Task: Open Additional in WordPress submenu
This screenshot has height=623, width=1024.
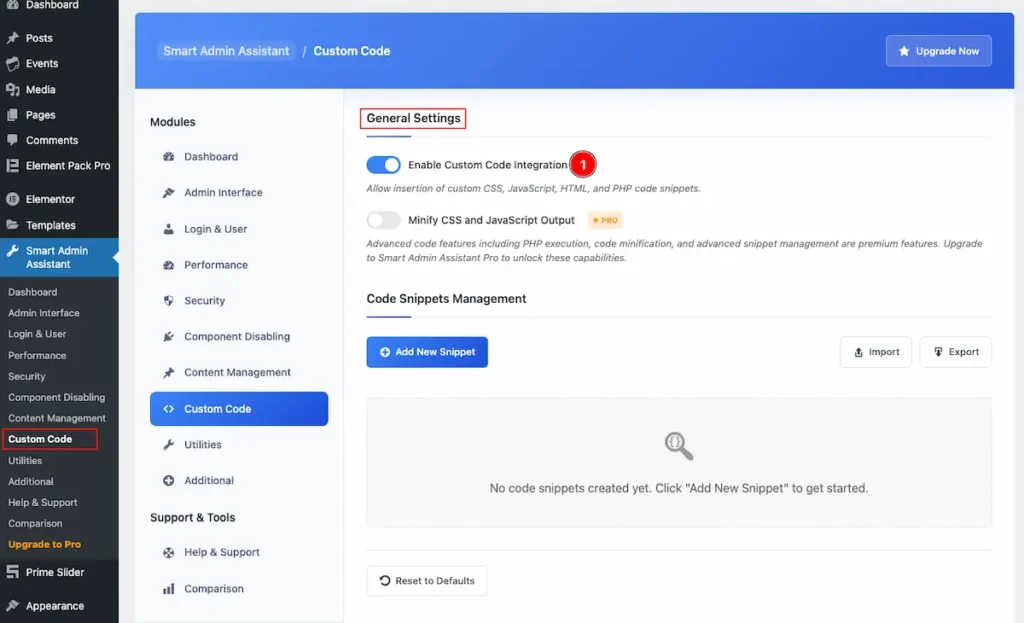Action: tap(31, 481)
